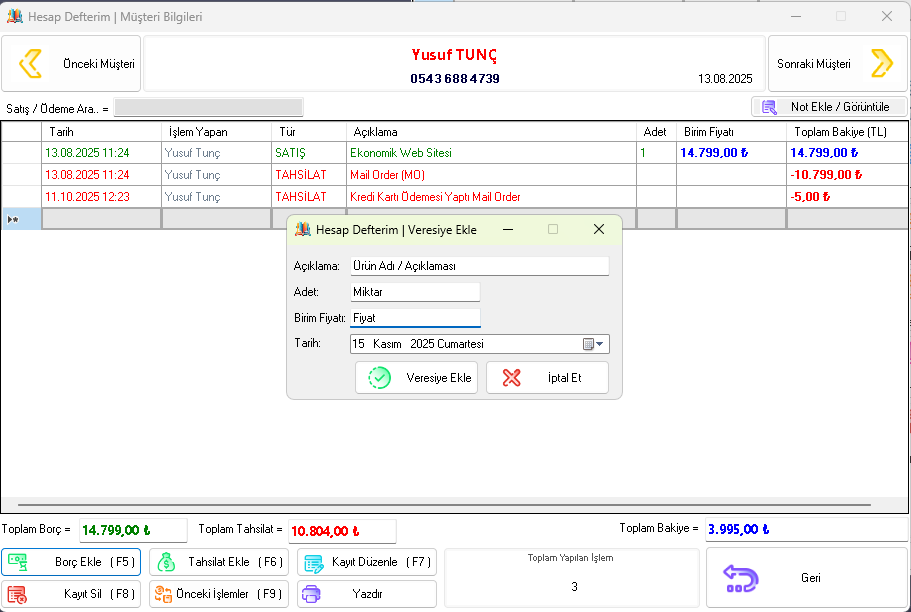Screen dimensions: 911x612
Task: Select the Ekonomik Web Sitesi sale row
Action: [x=400, y=153]
